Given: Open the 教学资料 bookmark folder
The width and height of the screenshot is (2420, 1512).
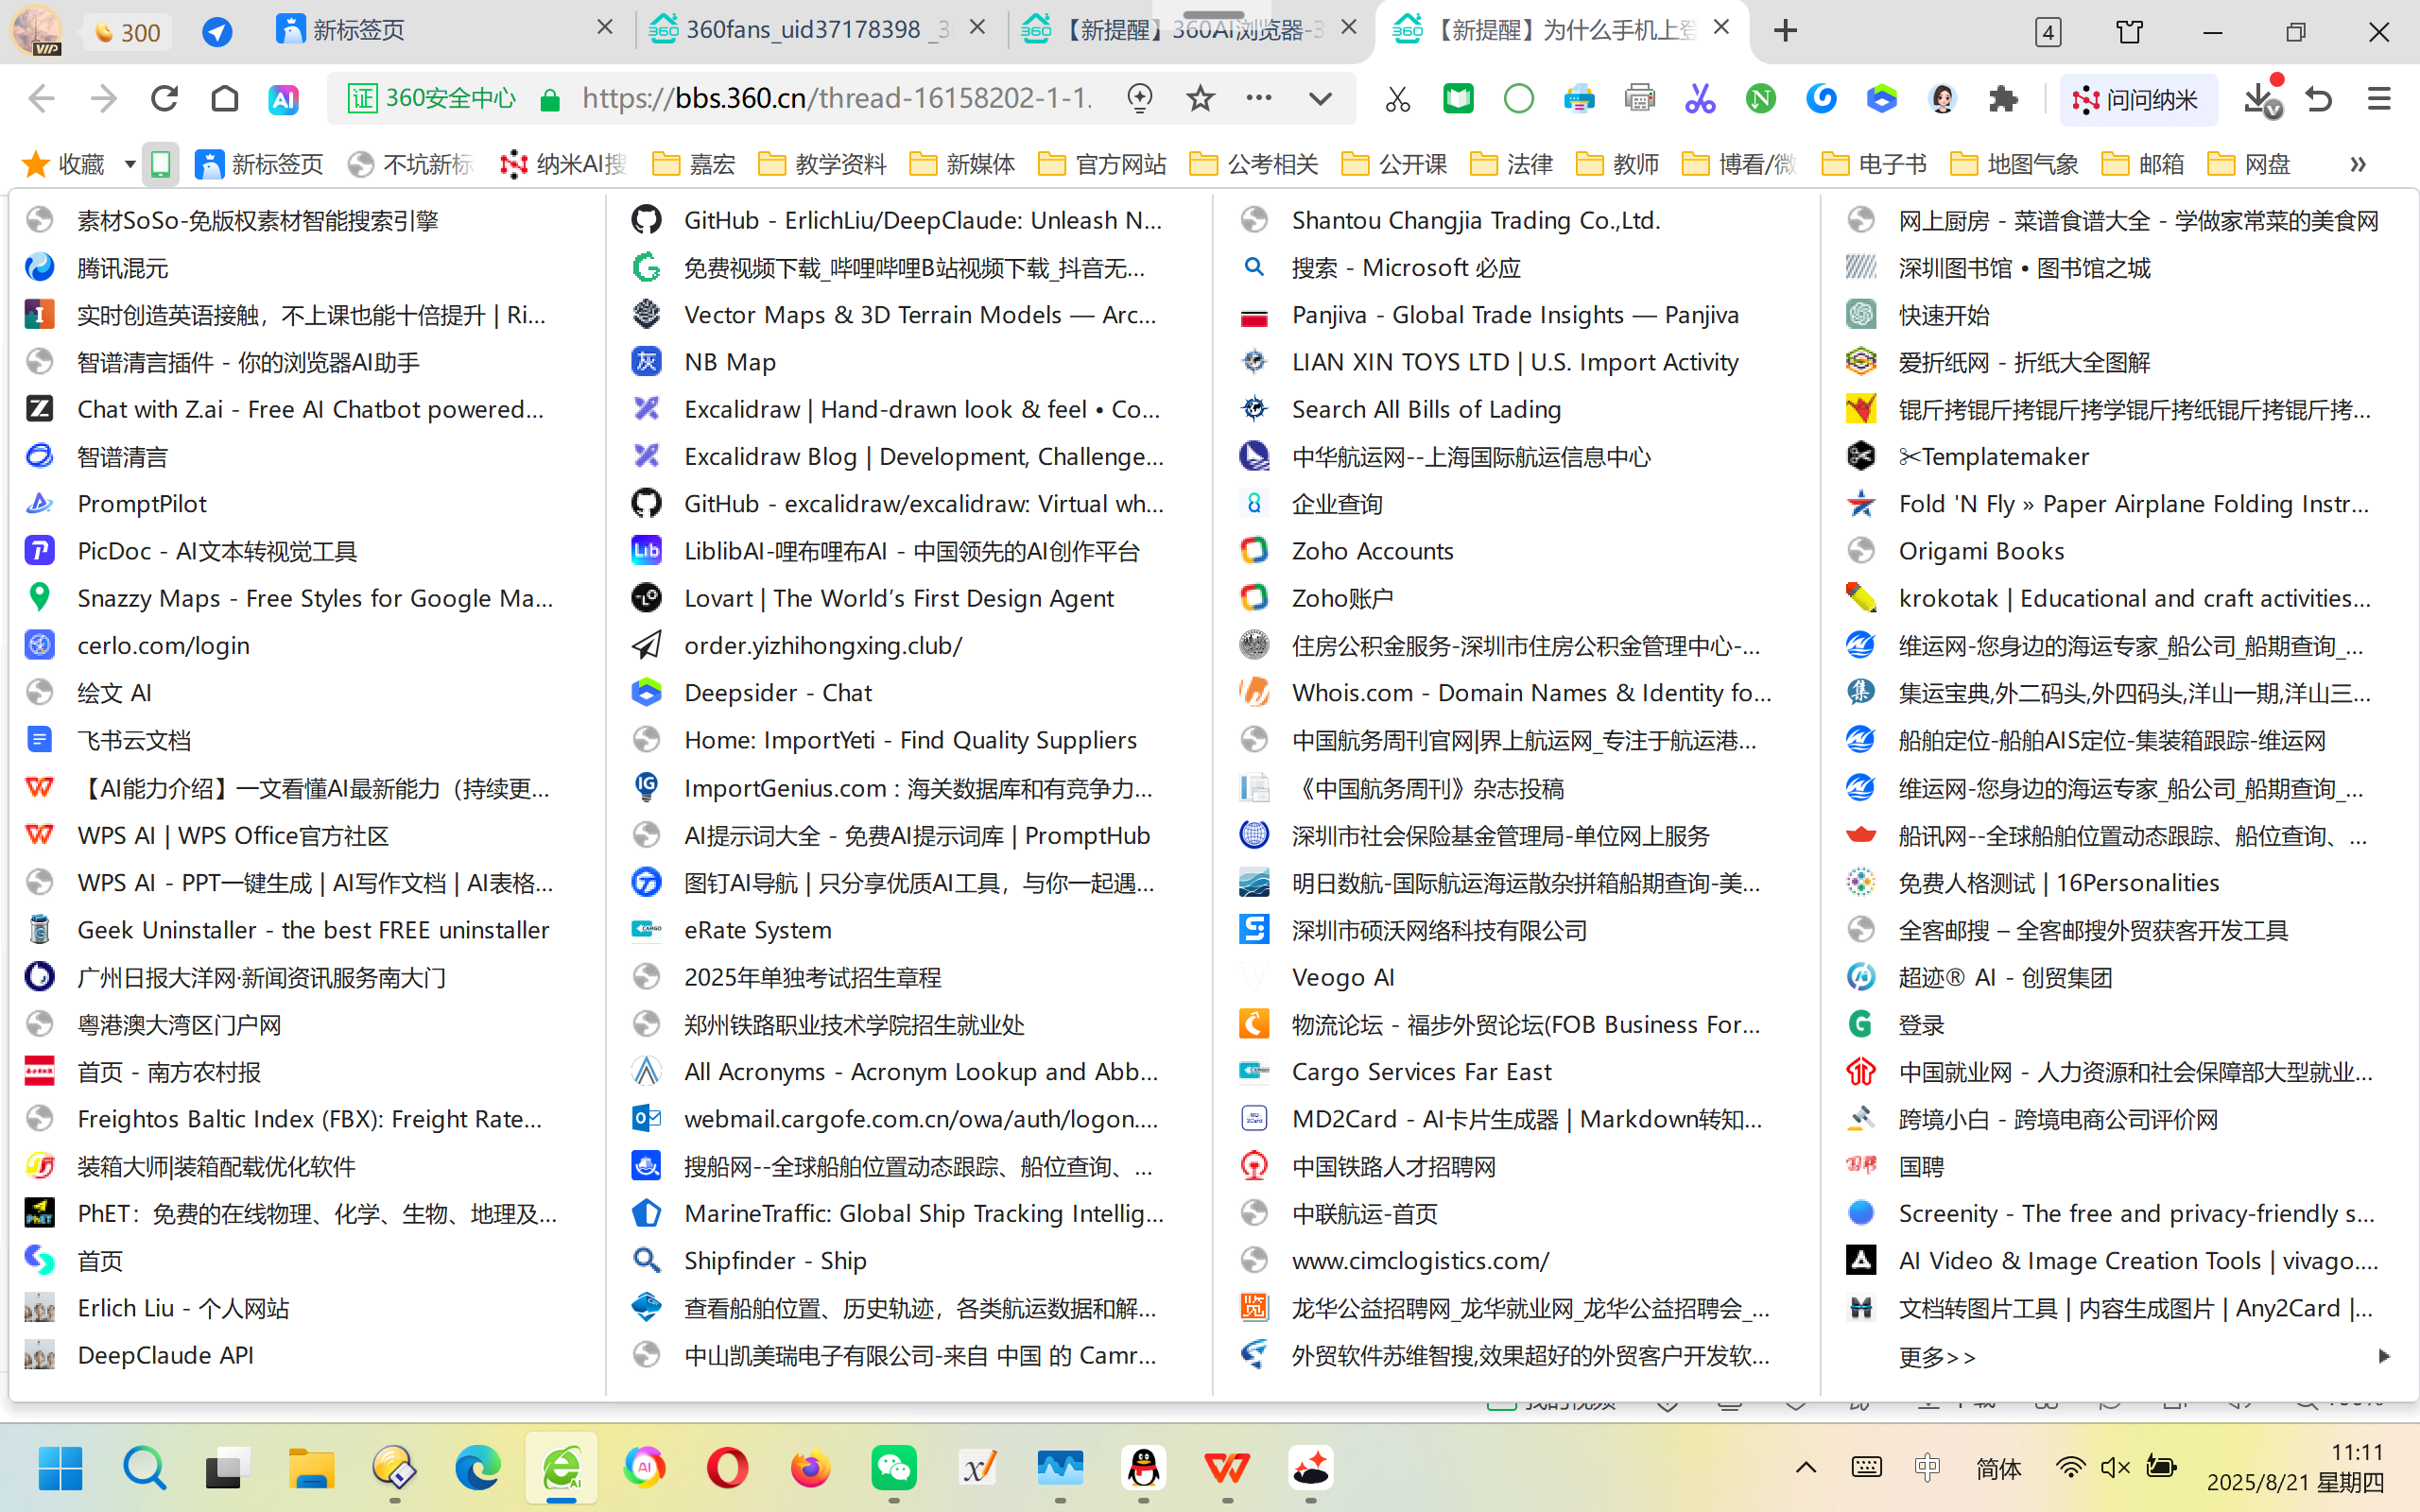Looking at the screenshot, I should tap(822, 164).
